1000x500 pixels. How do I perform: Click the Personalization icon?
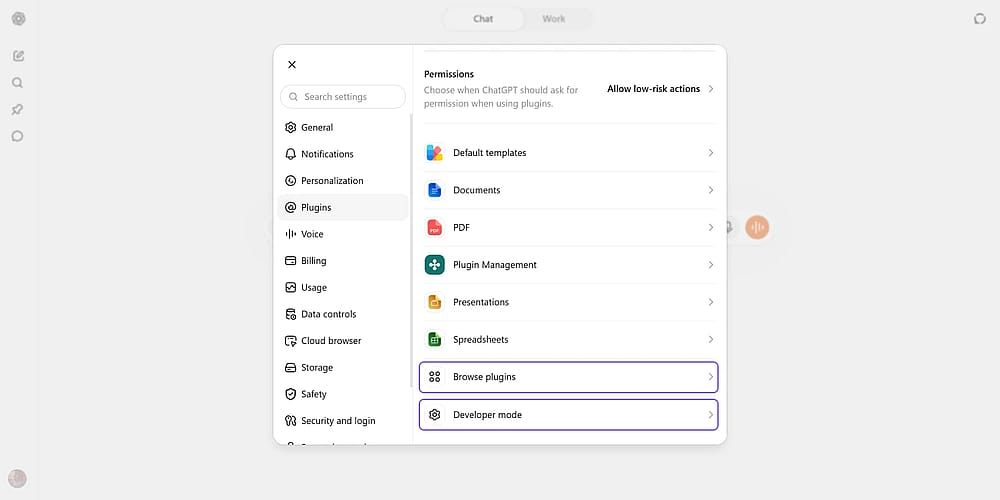point(291,181)
